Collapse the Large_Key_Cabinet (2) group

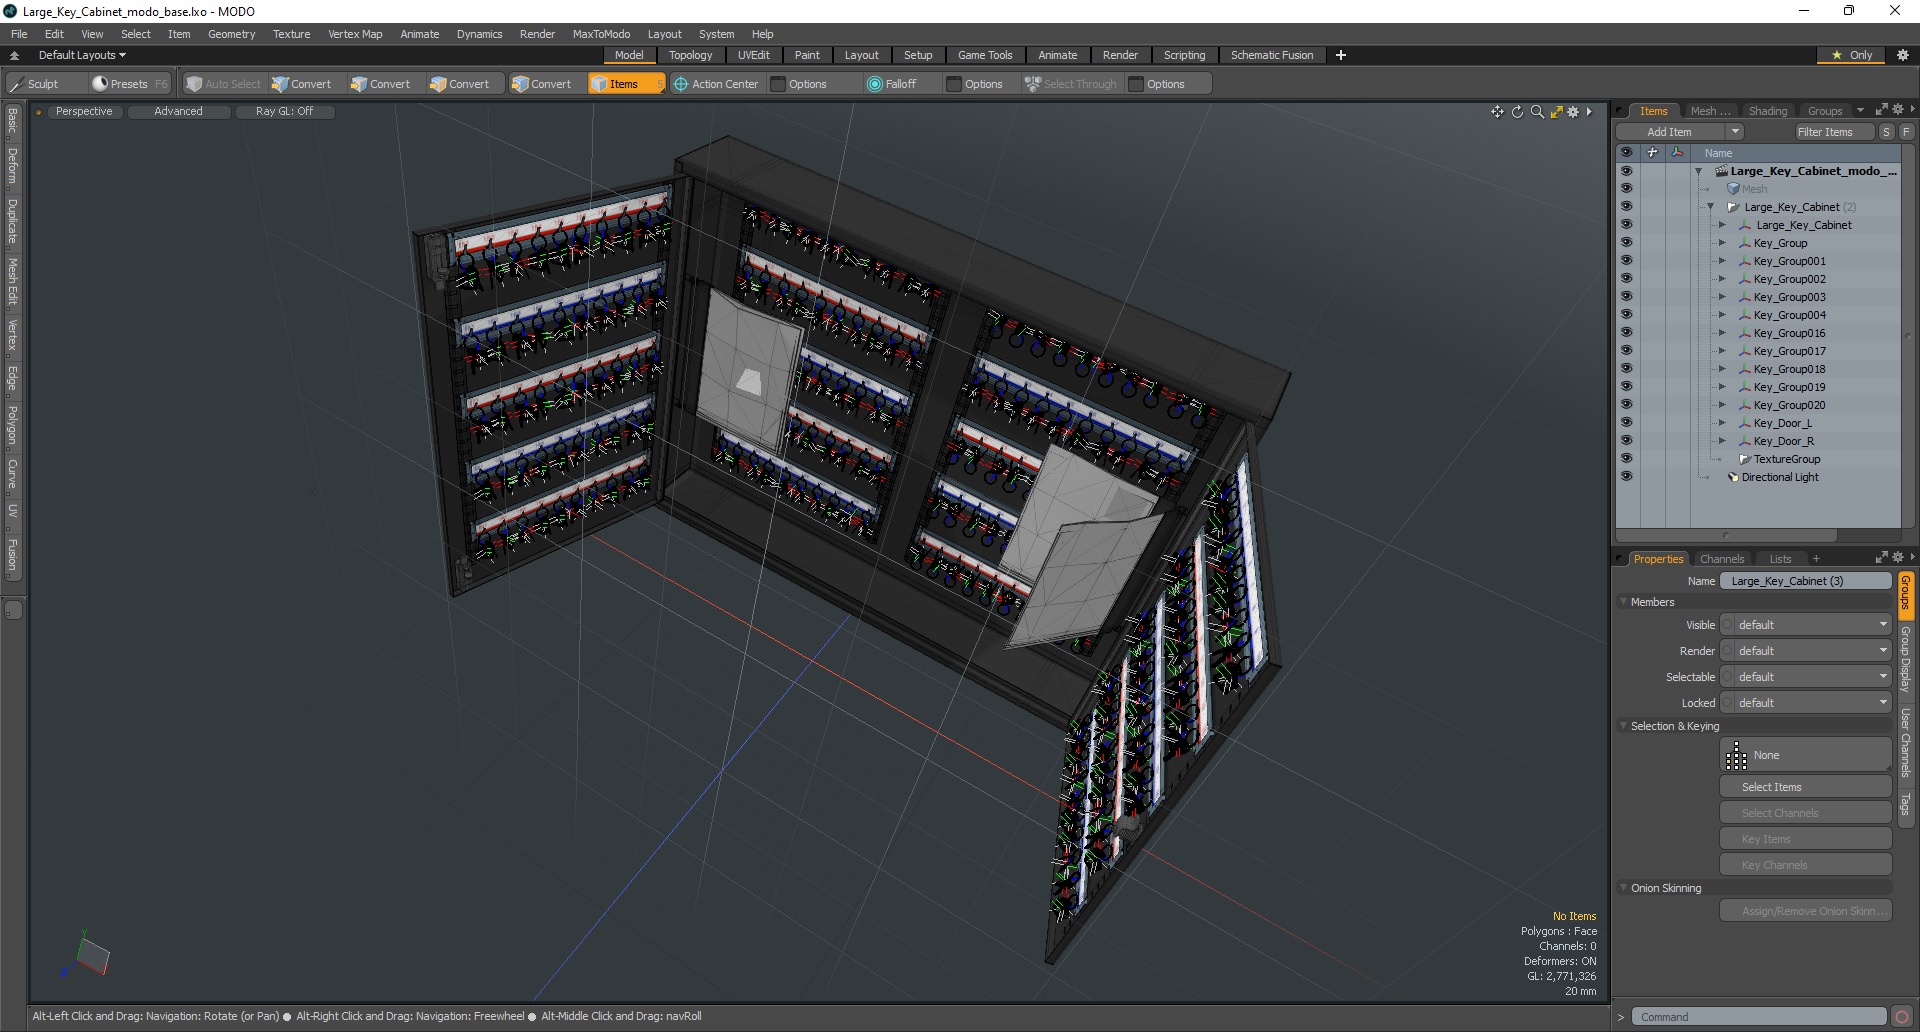coord(1710,207)
